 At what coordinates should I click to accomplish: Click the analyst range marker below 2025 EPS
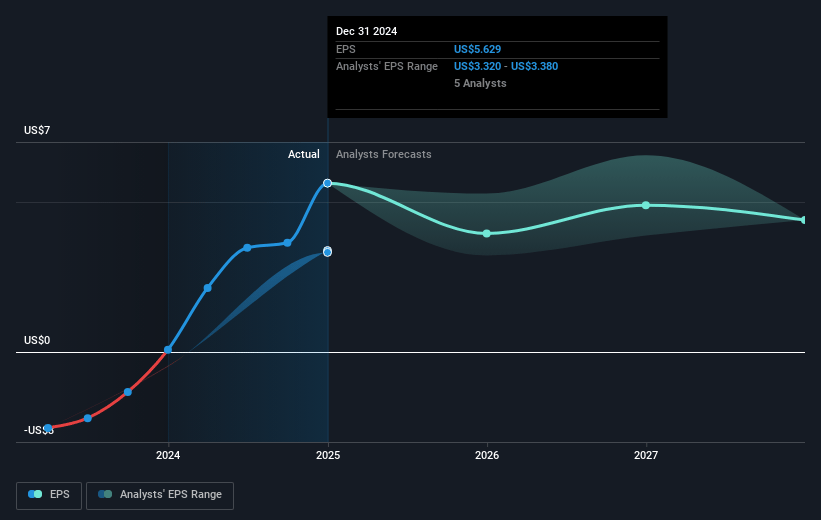(327, 252)
